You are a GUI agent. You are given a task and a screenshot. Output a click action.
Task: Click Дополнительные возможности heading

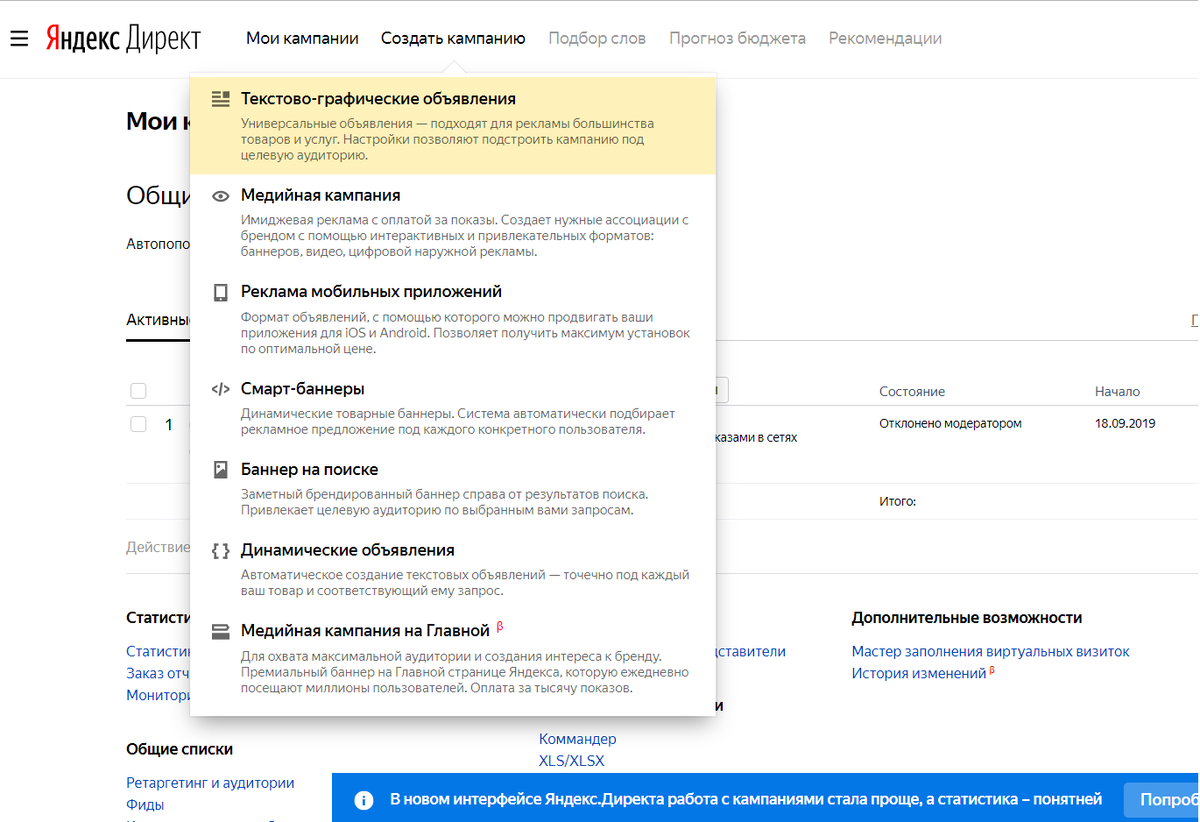click(967, 618)
